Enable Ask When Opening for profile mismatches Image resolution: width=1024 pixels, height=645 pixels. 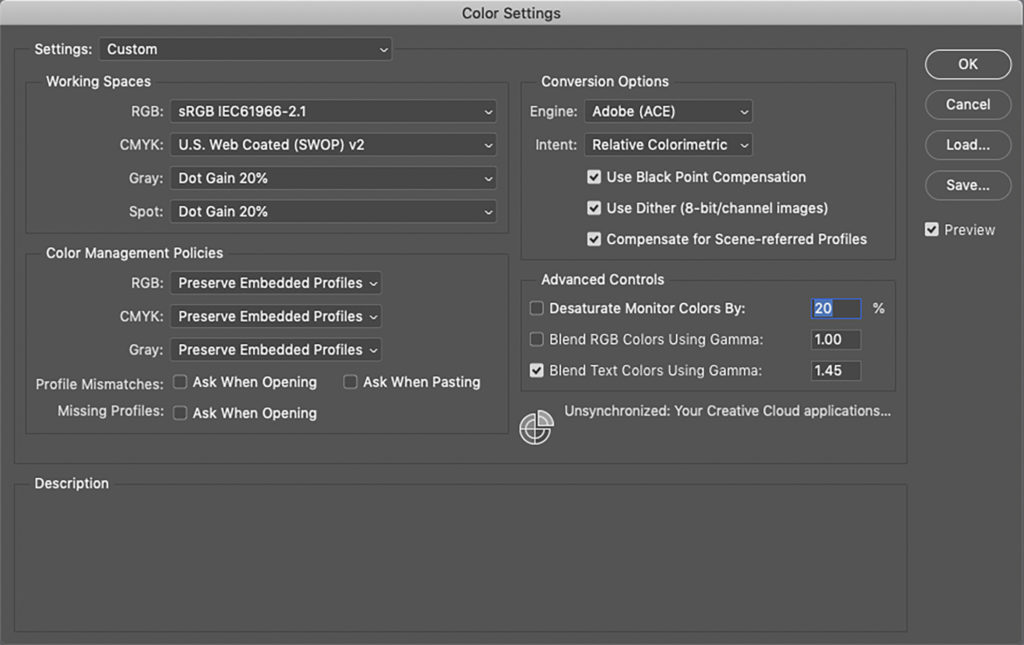coord(181,382)
